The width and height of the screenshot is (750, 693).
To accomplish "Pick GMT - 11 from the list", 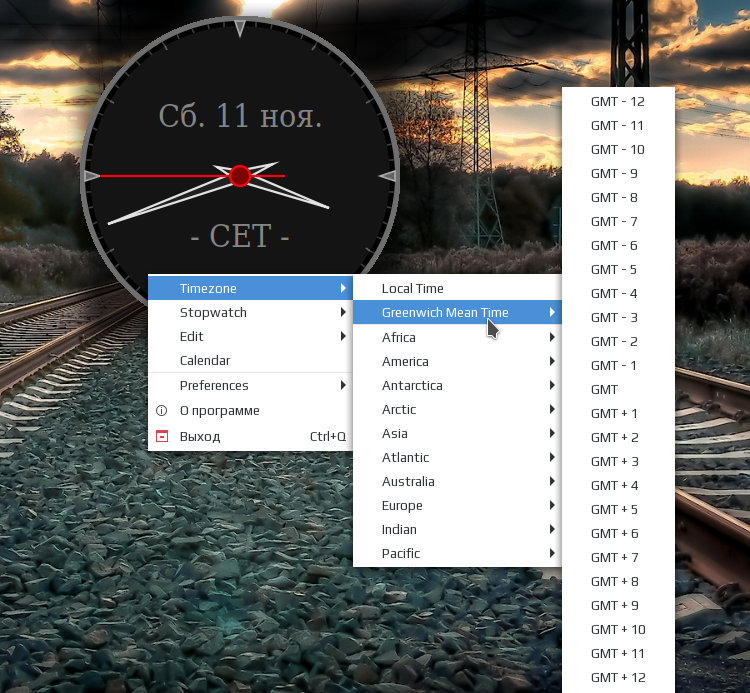I will (x=618, y=125).
